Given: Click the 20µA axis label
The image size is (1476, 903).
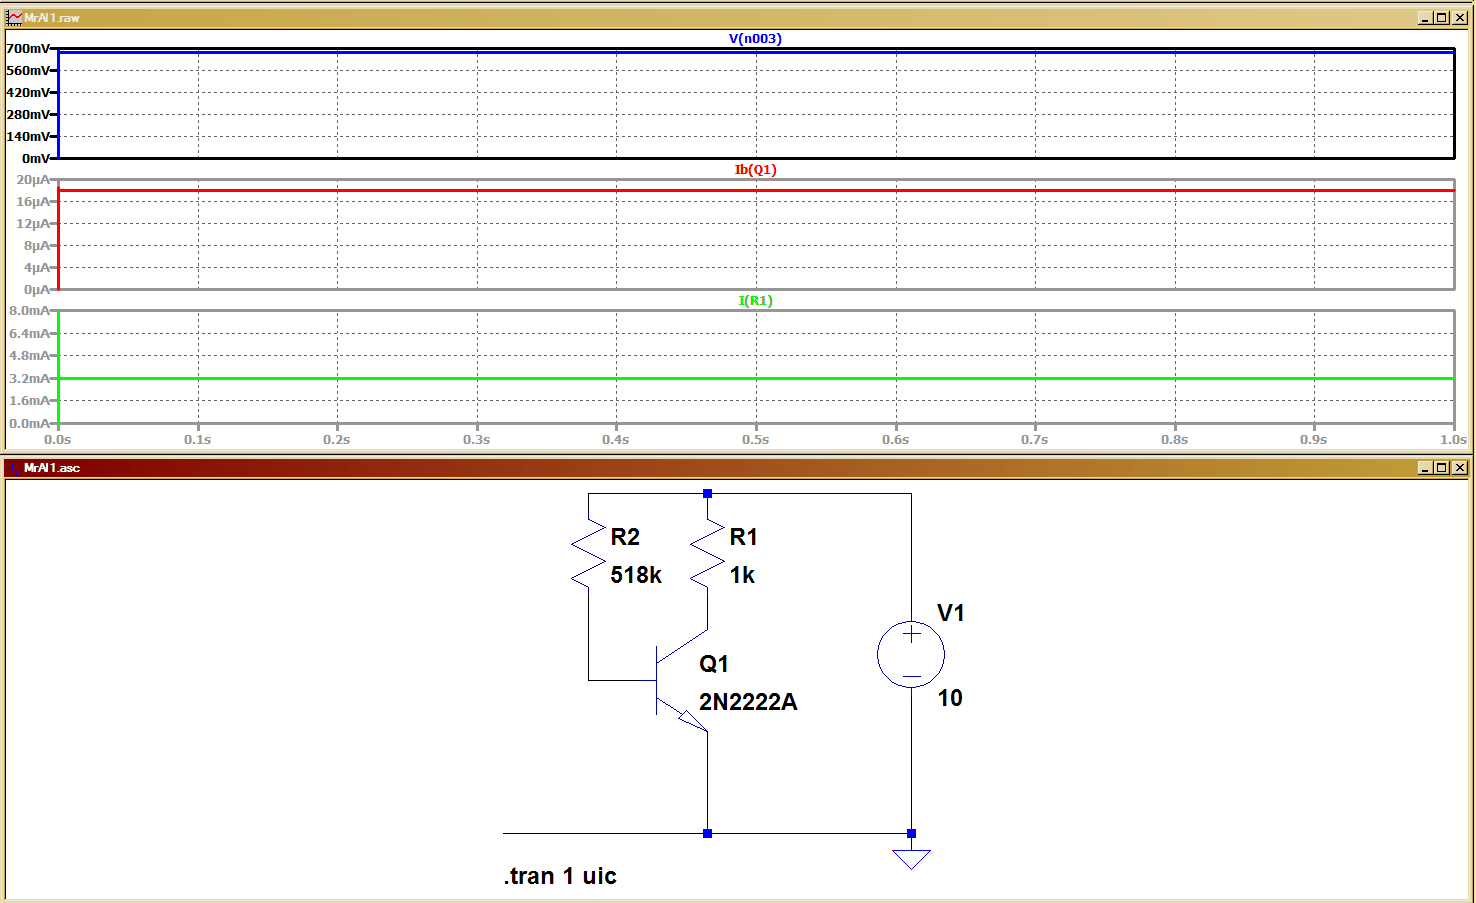Looking at the screenshot, I should (x=32, y=179).
